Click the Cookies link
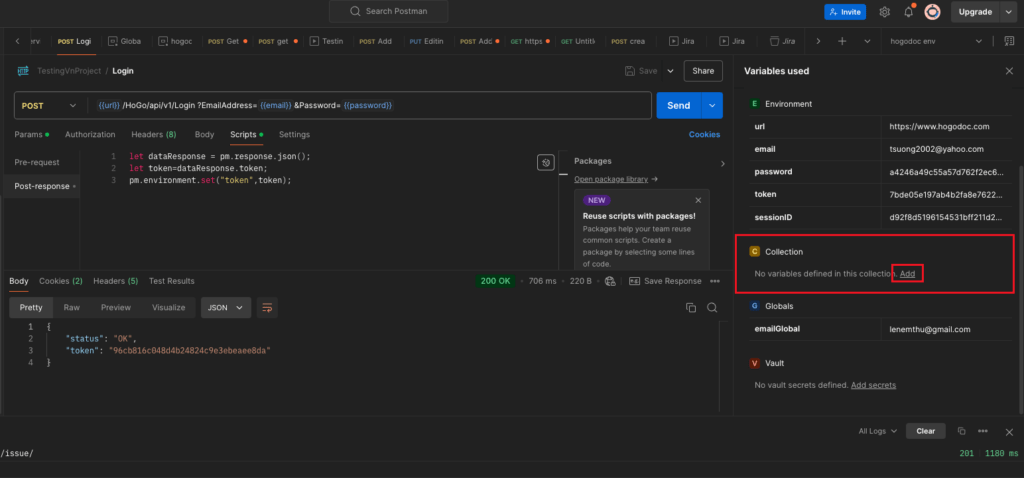The width and height of the screenshot is (1024, 478). pos(705,135)
